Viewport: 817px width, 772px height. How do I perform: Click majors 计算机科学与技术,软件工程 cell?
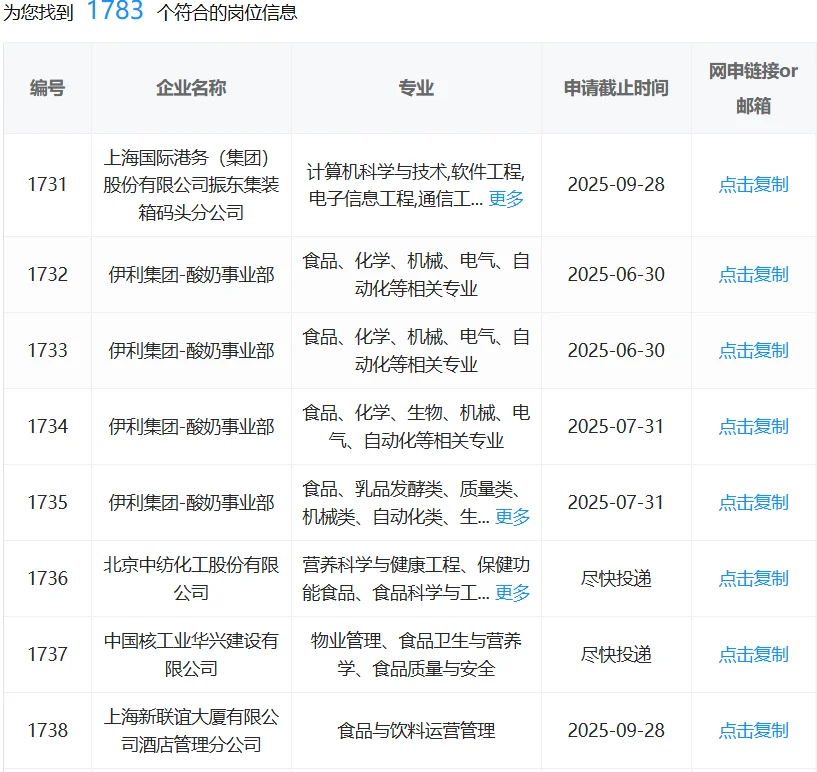416,184
